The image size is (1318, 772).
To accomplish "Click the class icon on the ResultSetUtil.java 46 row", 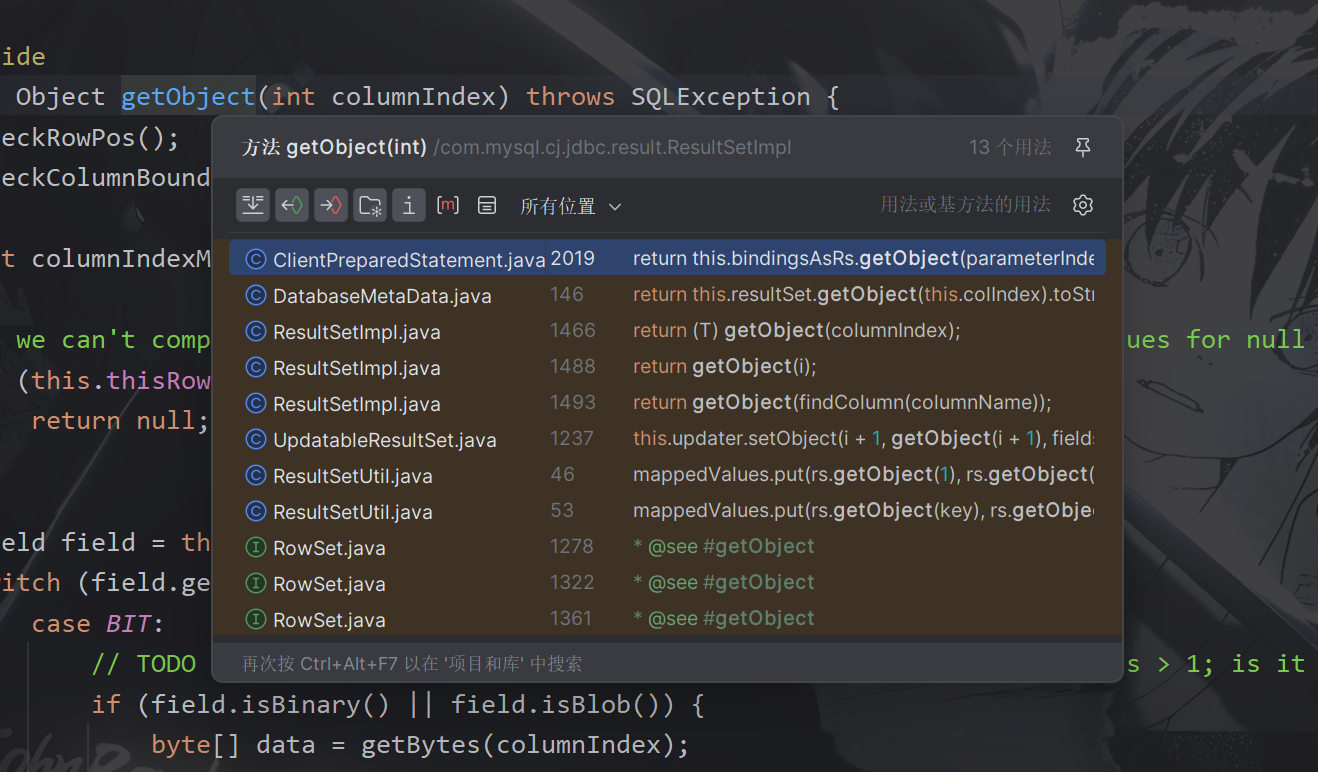I will click(x=256, y=476).
